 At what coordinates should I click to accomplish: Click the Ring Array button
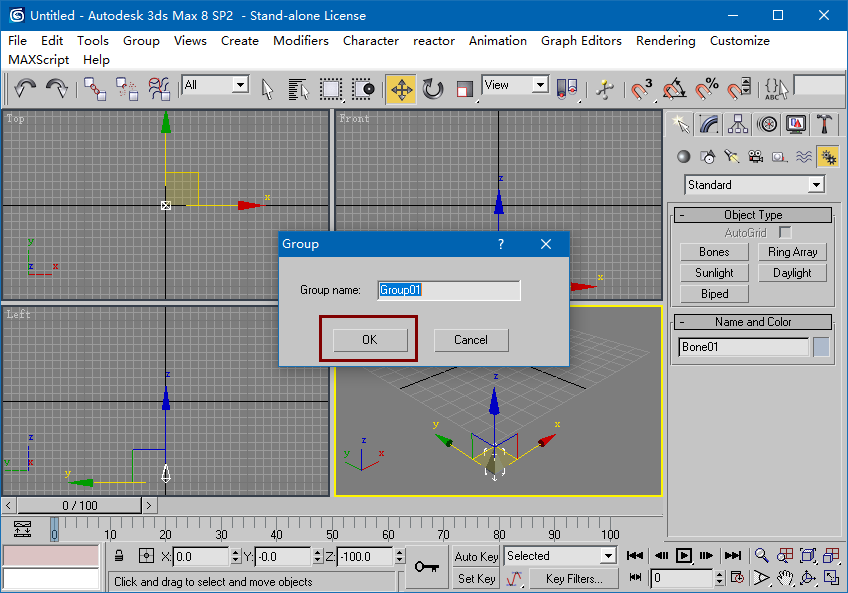point(792,252)
